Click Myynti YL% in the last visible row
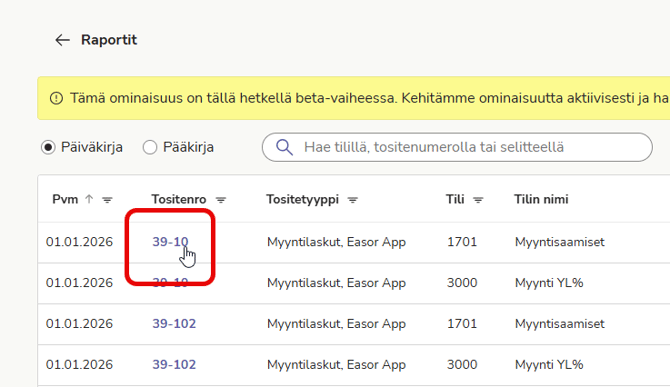 coord(549,365)
